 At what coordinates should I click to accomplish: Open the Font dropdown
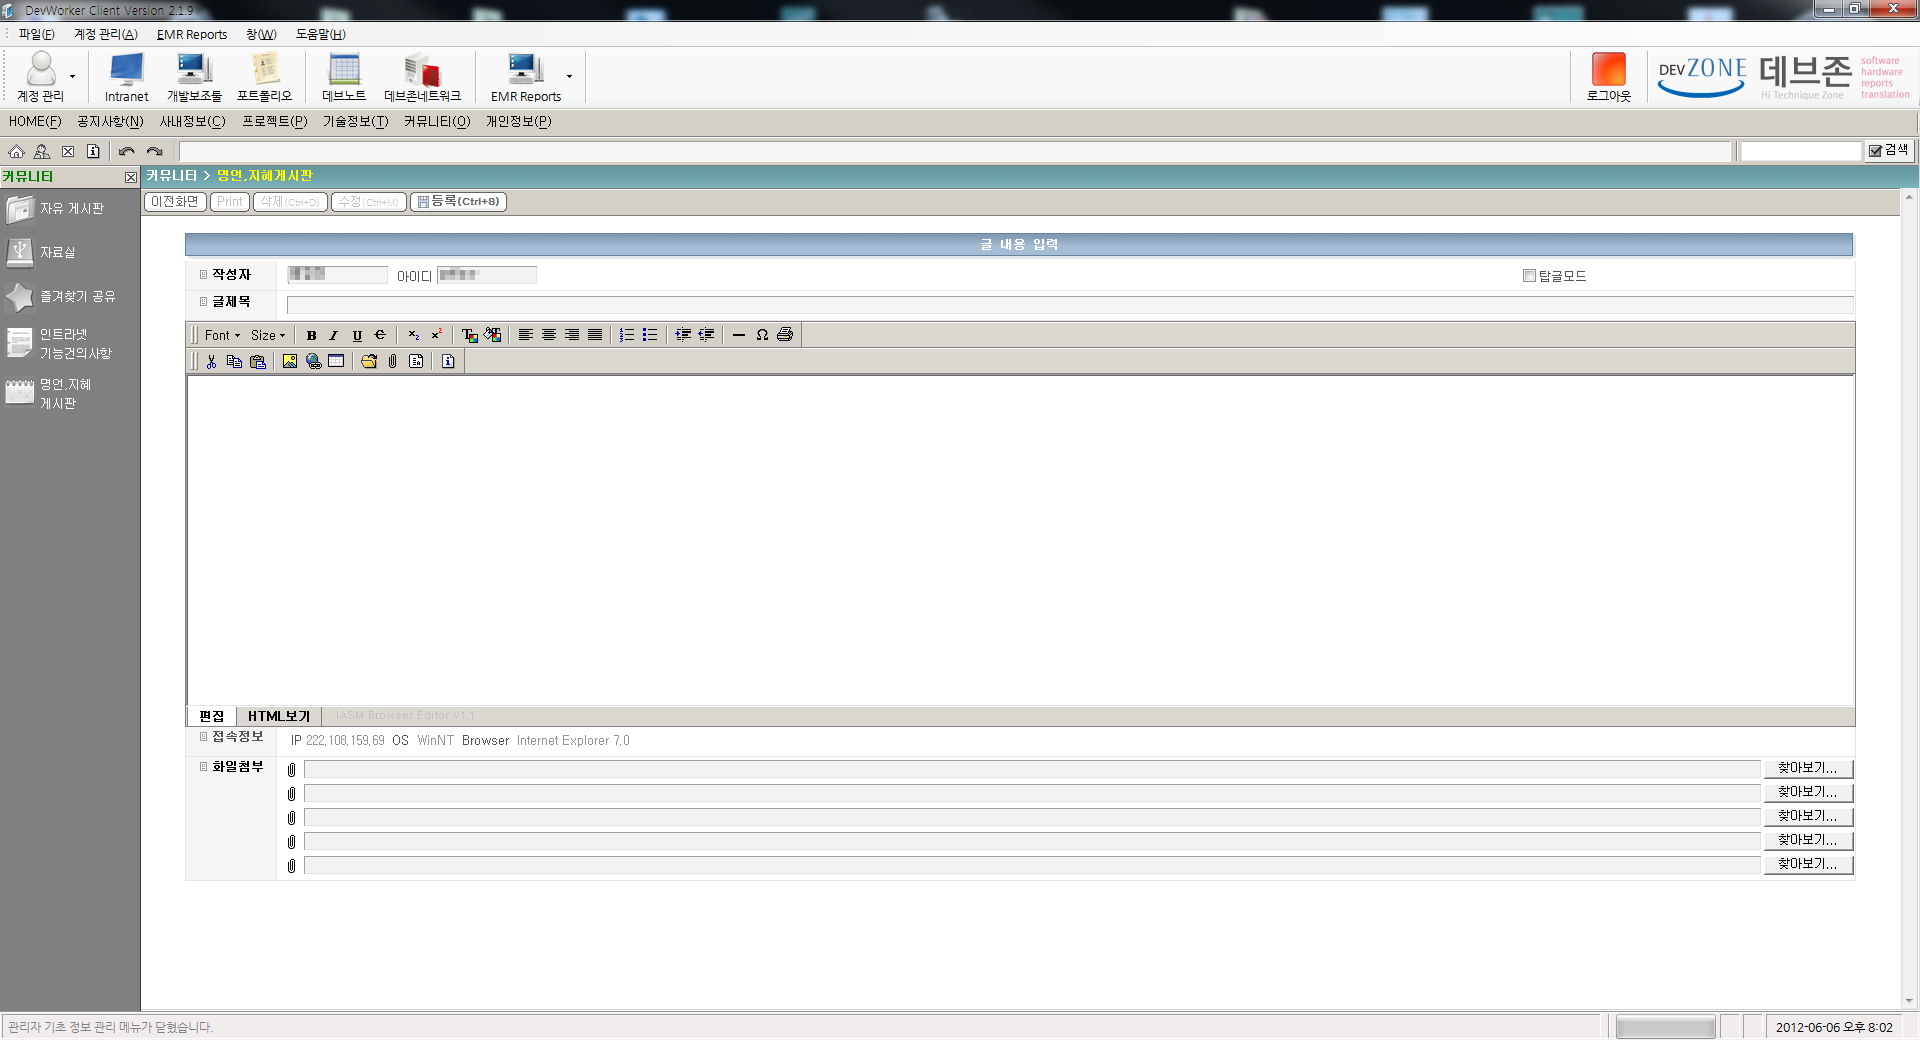(x=222, y=335)
